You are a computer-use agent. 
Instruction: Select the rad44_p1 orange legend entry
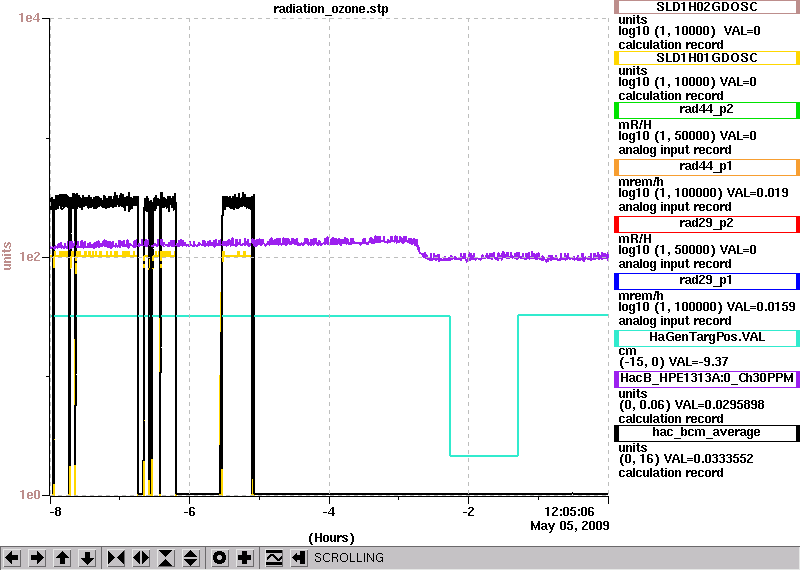tap(707, 167)
